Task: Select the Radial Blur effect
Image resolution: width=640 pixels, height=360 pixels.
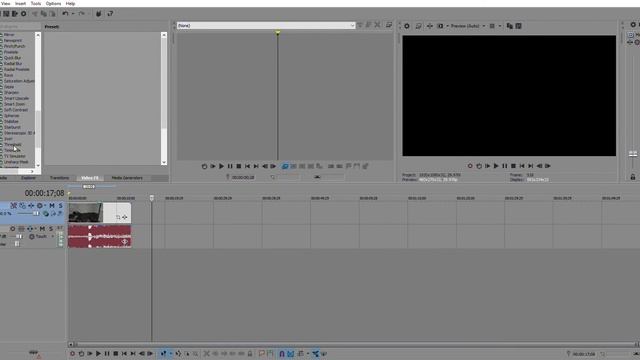Action: coord(13,64)
